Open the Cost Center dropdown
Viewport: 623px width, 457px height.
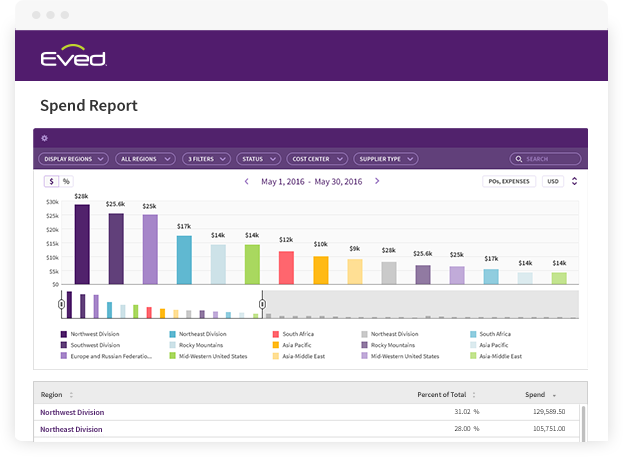(317, 159)
